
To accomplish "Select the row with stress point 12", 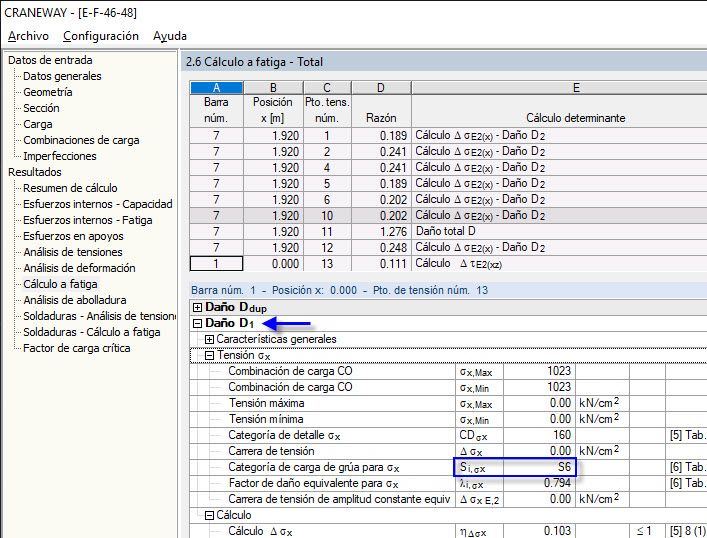I will [x=448, y=248].
